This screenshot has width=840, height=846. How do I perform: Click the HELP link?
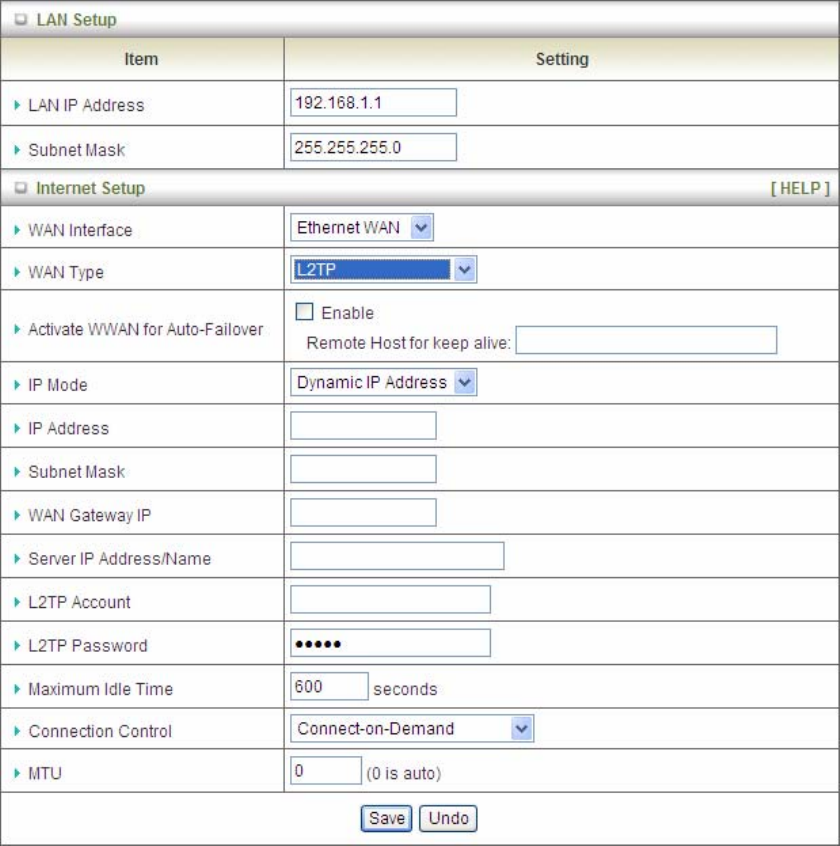800,188
